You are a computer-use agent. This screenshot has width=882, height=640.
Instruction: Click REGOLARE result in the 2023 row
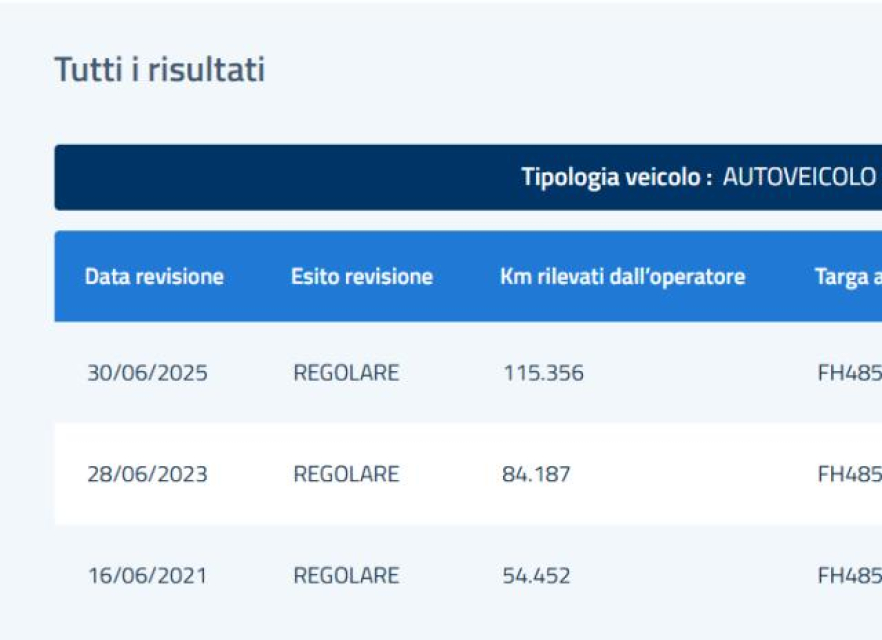(346, 474)
